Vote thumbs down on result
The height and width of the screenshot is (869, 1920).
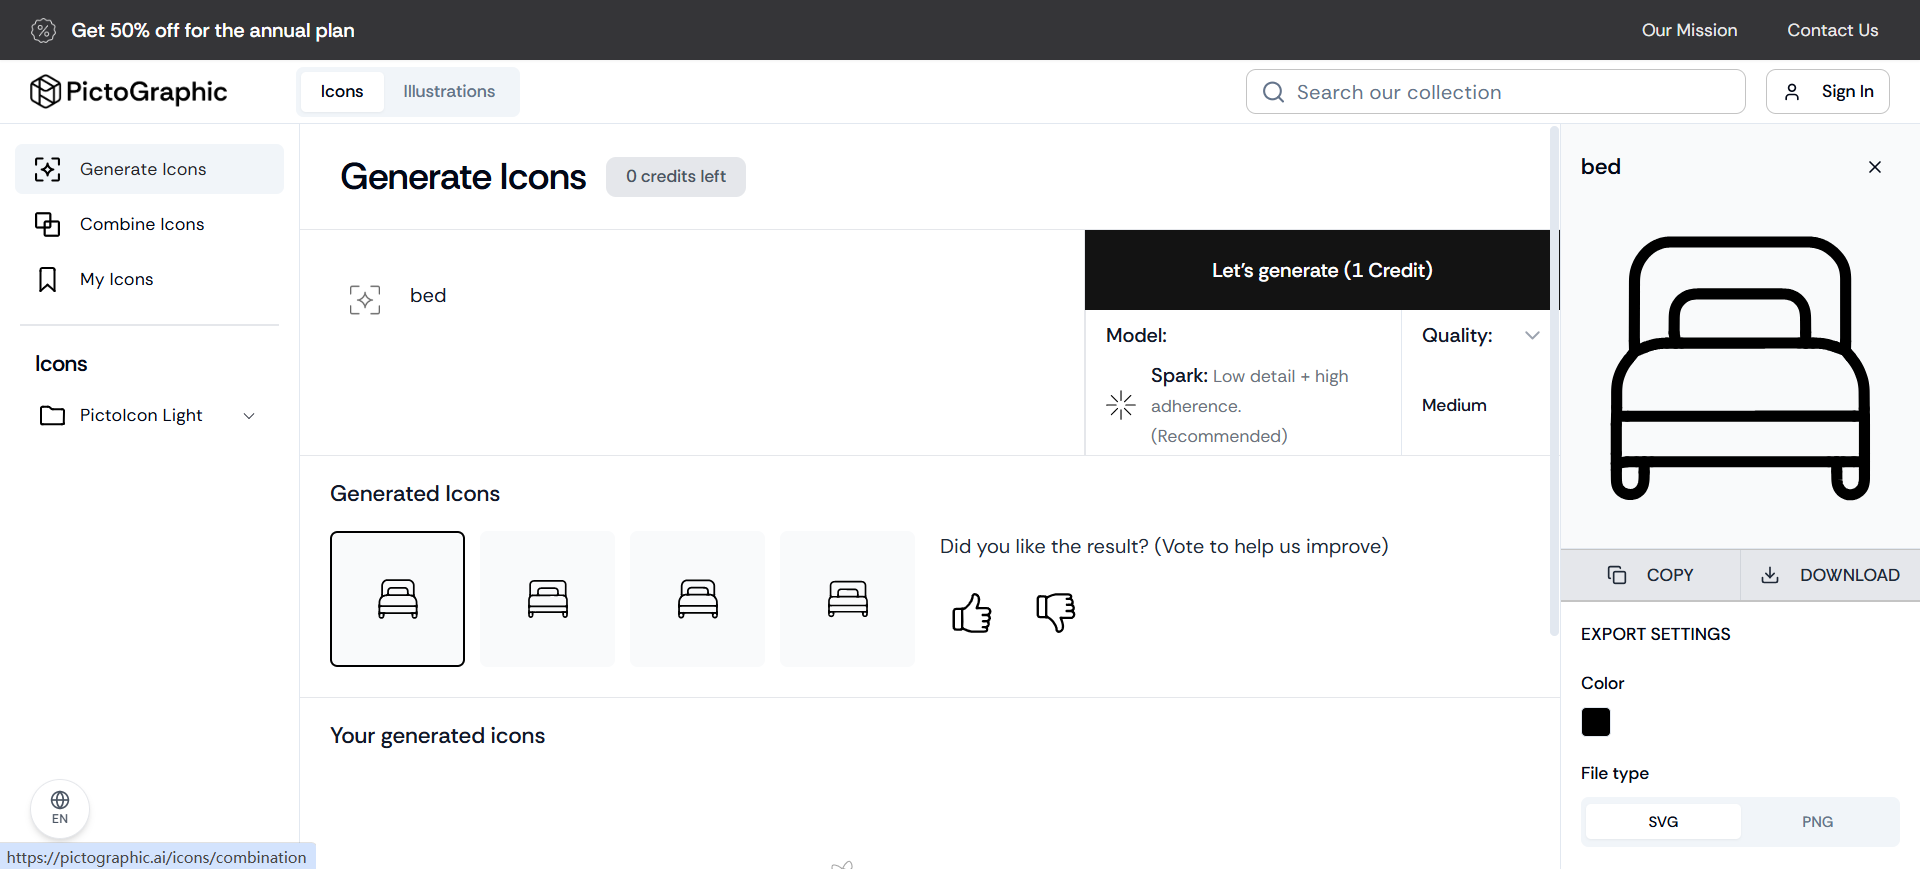click(x=1056, y=612)
